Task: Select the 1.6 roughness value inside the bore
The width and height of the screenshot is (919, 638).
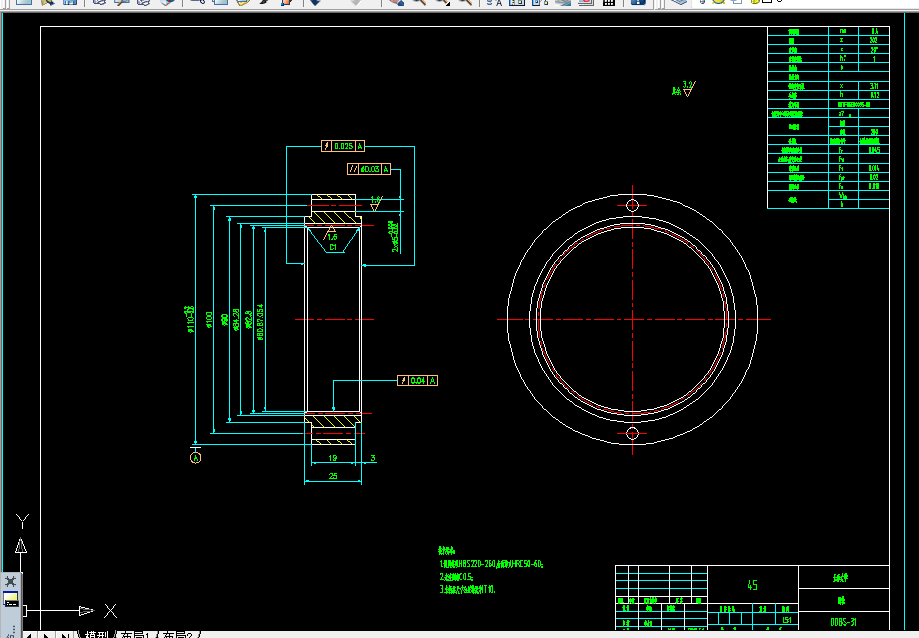Action: (332, 237)
